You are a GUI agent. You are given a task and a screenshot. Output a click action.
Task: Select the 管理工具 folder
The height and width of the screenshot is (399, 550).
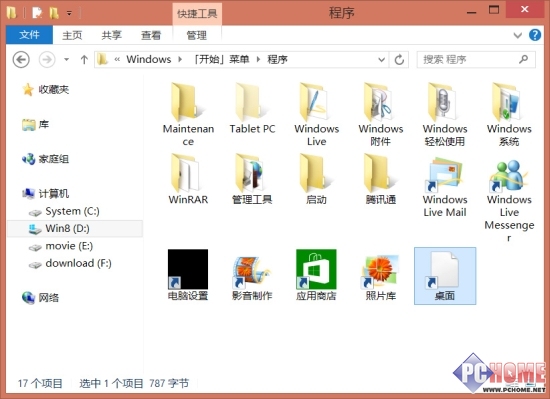[x=252, y=179]
